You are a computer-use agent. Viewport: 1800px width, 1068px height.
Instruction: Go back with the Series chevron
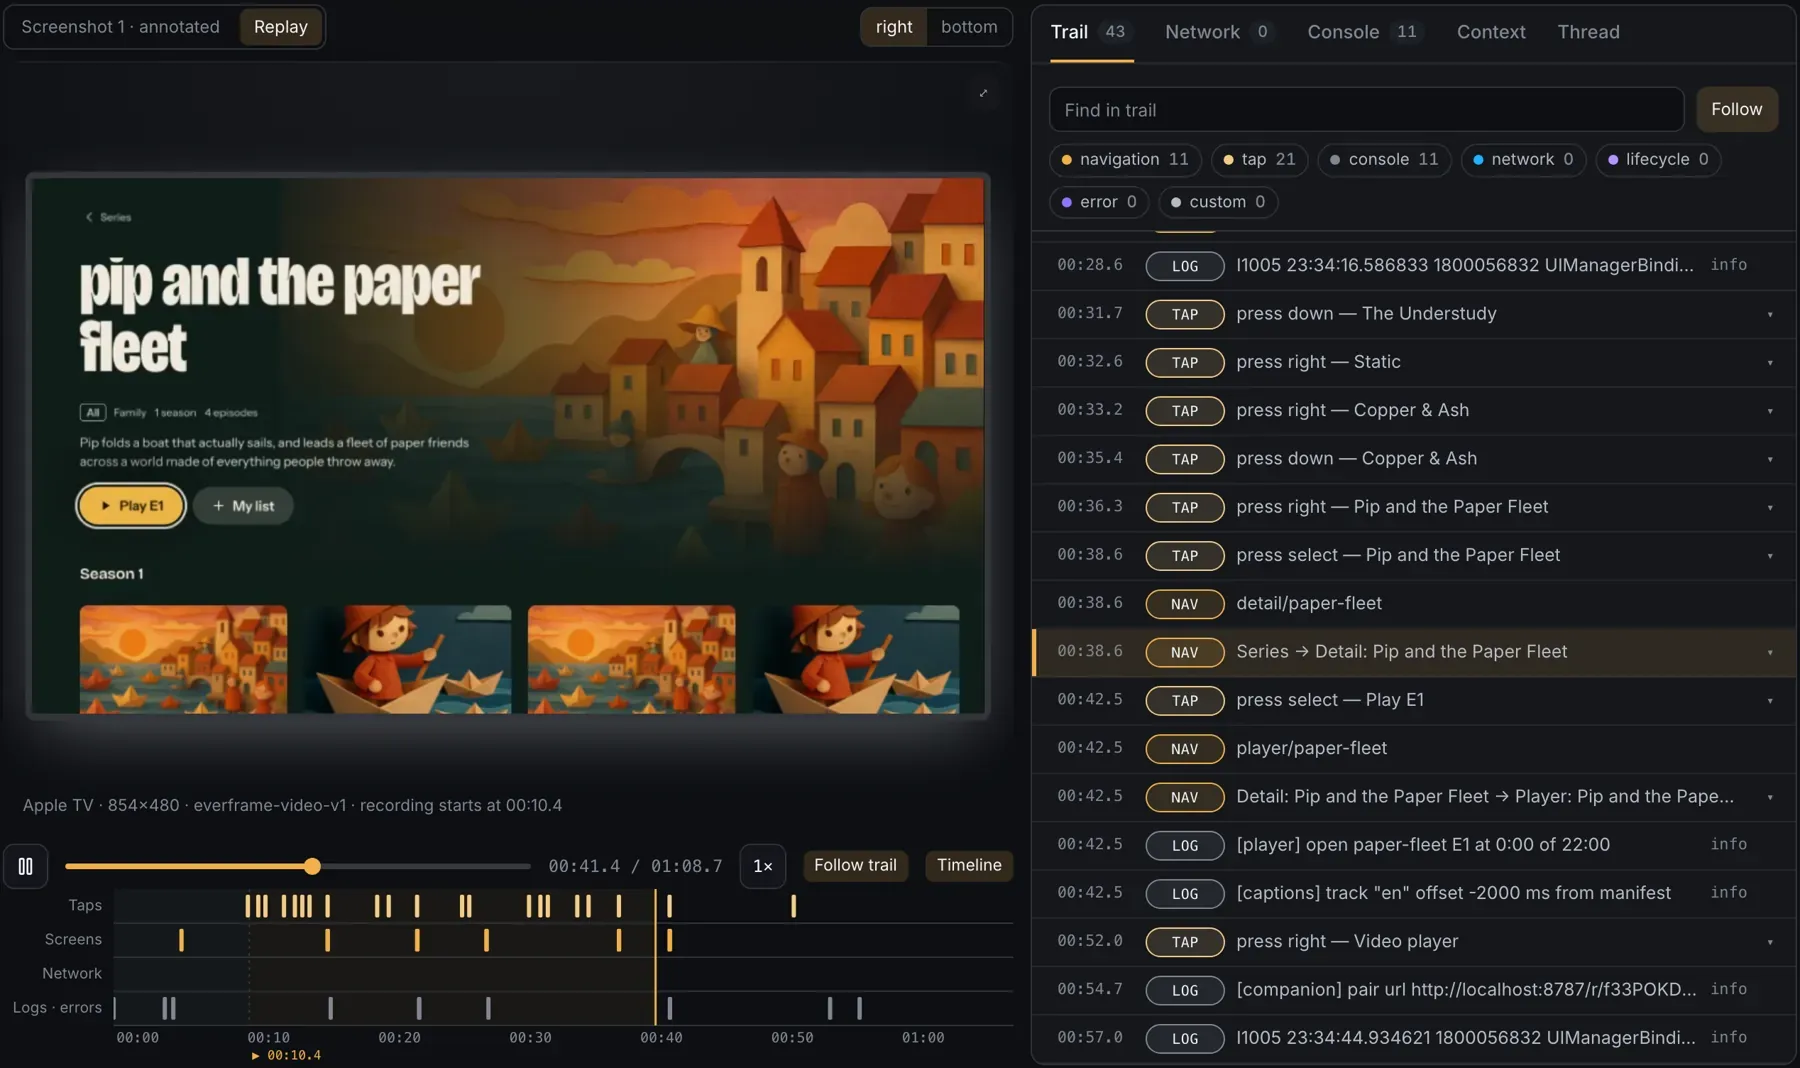[108, 217]
